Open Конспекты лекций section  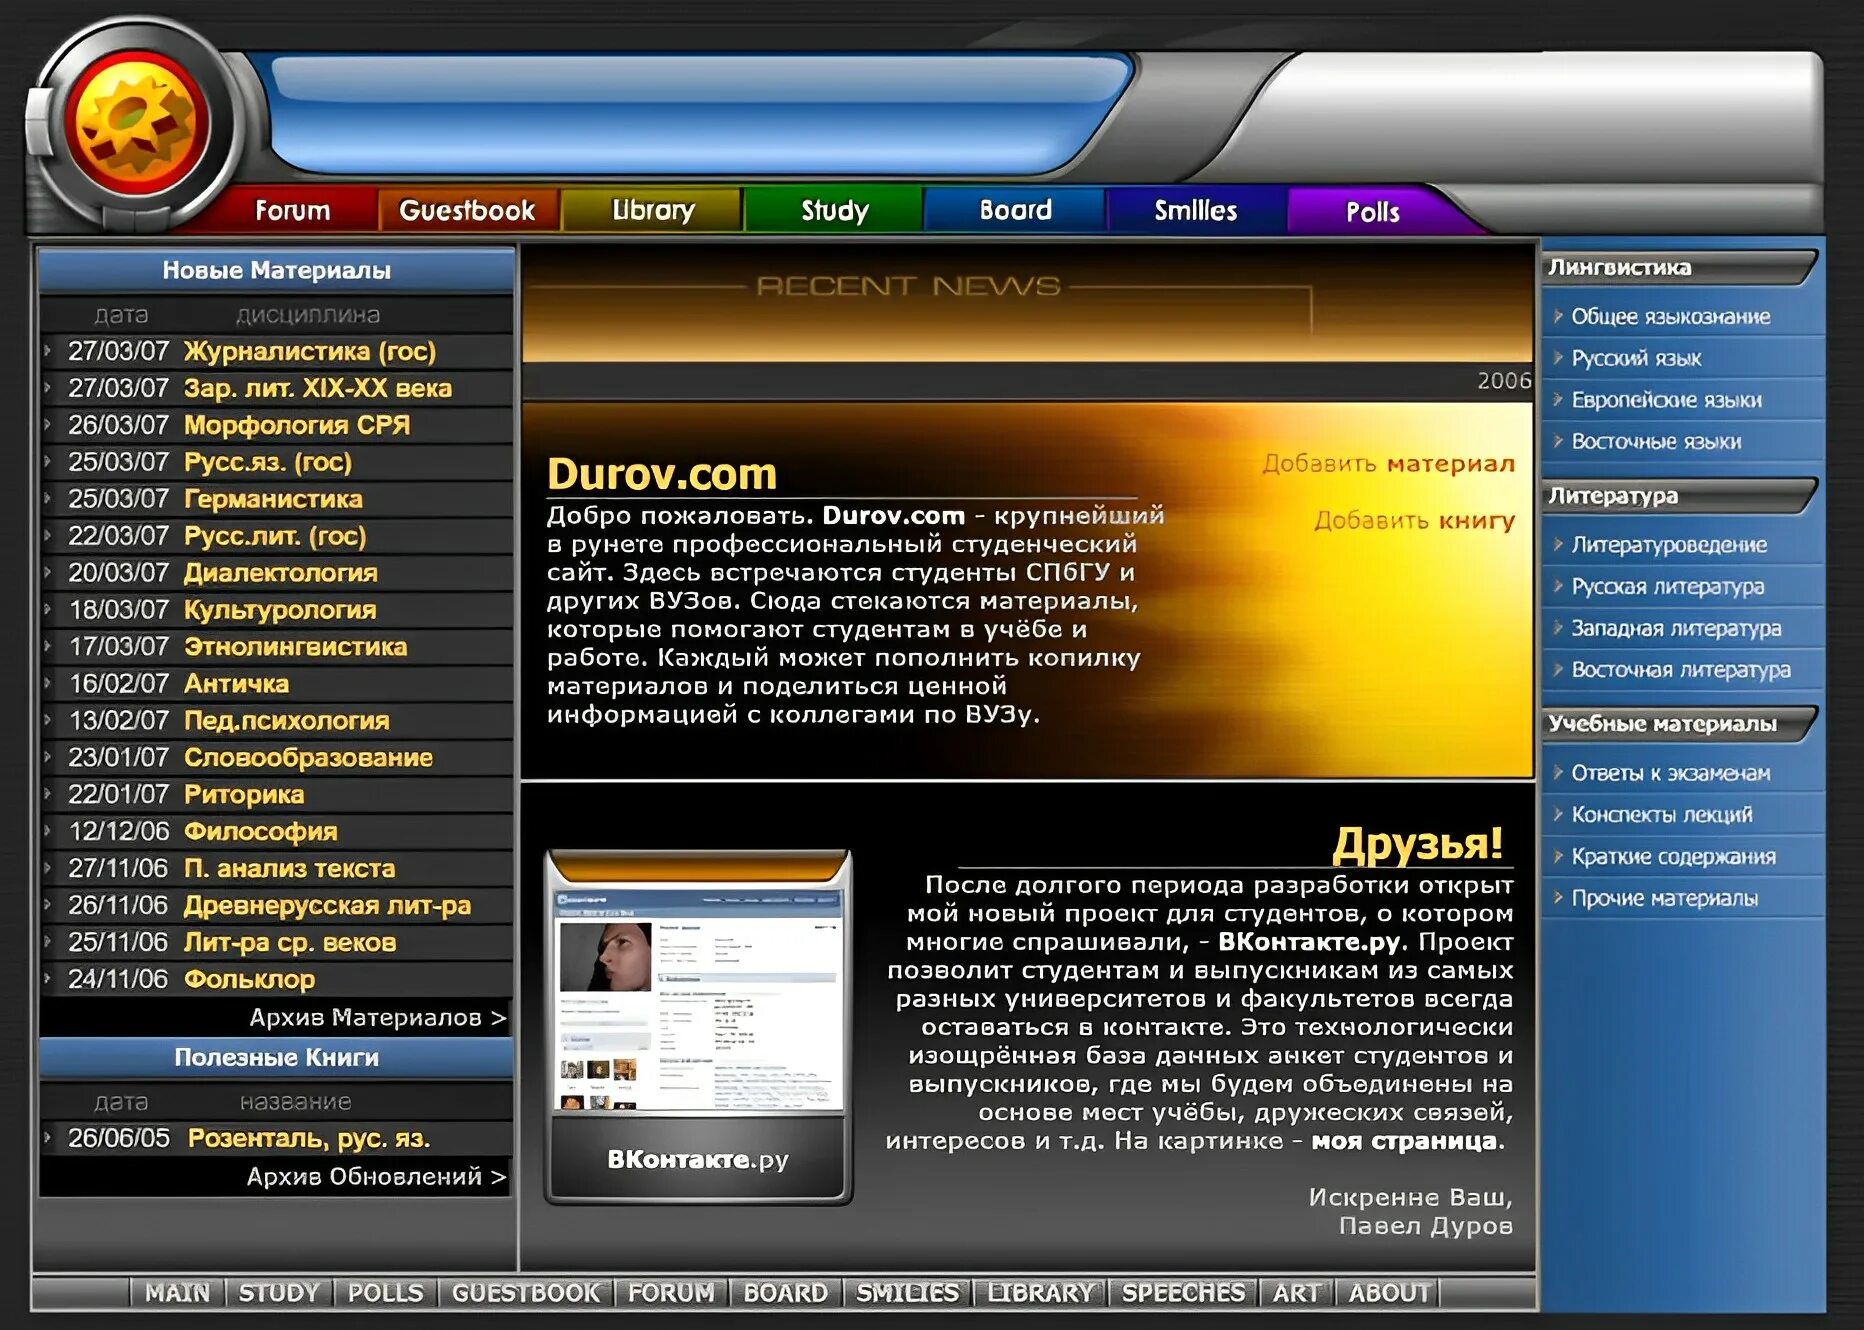[1662, 816]
